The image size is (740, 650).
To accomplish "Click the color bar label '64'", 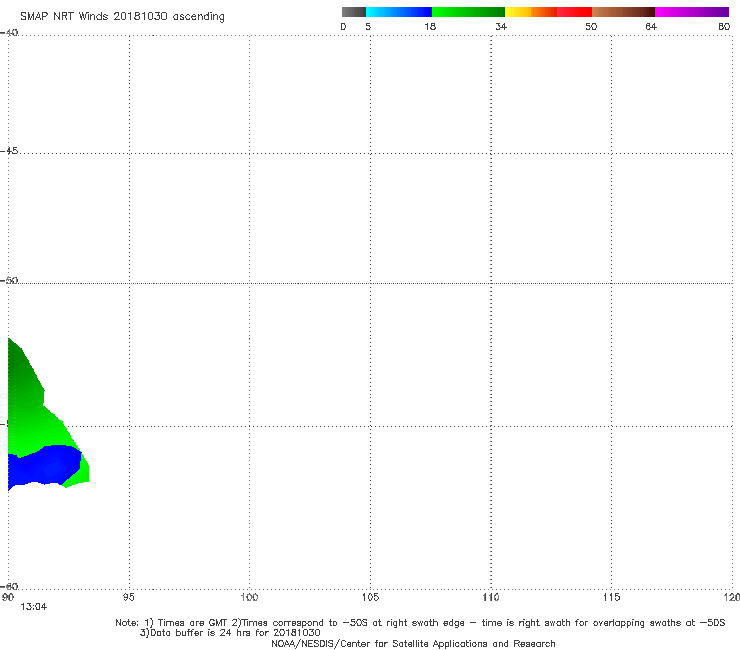I will [x=651, y=26].
